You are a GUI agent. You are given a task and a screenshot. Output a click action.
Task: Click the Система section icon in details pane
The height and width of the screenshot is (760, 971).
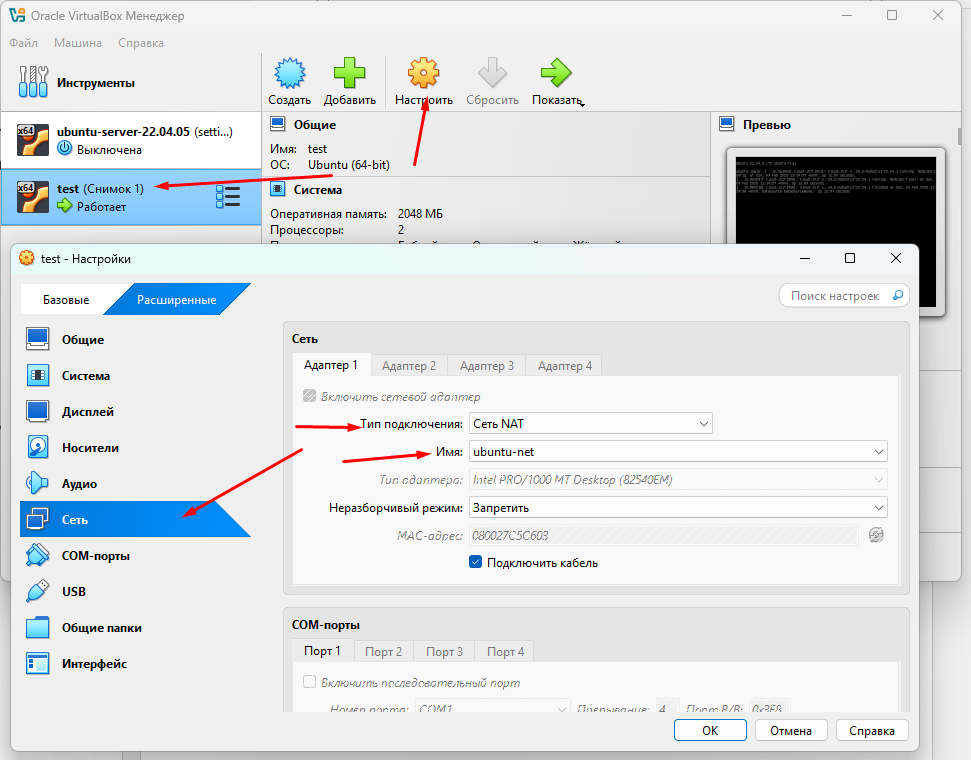(277, 189)
